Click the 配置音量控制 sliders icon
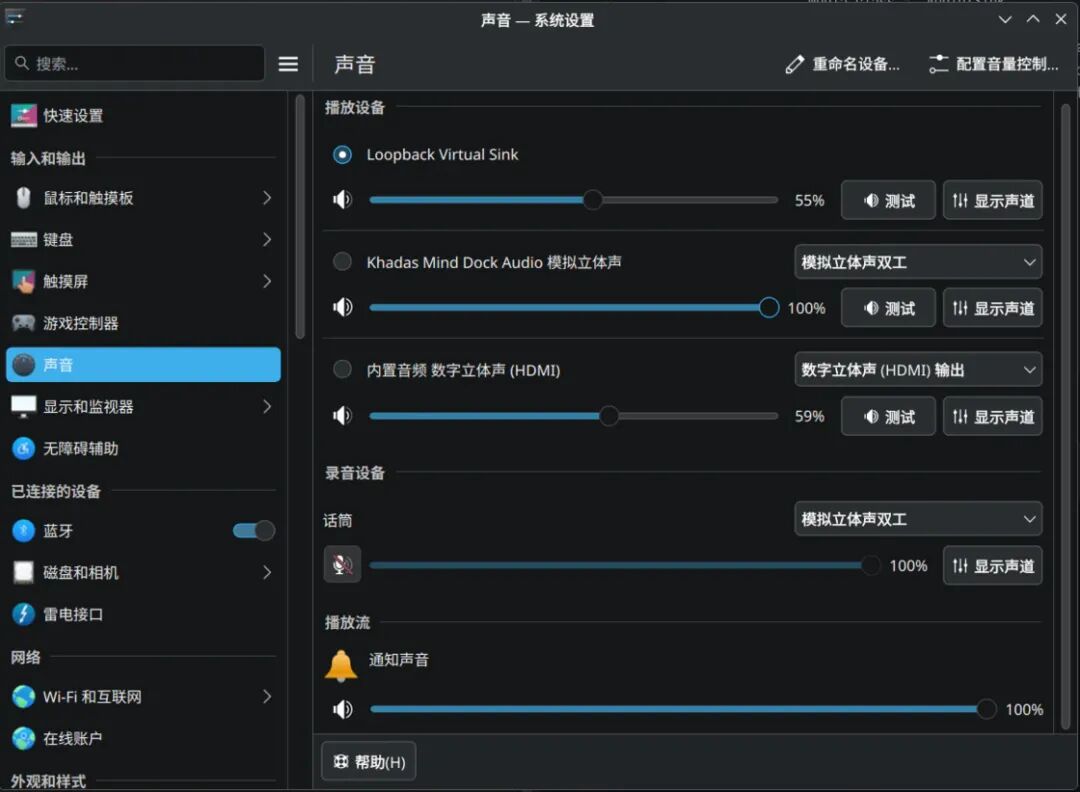 [x=938, y=65]
